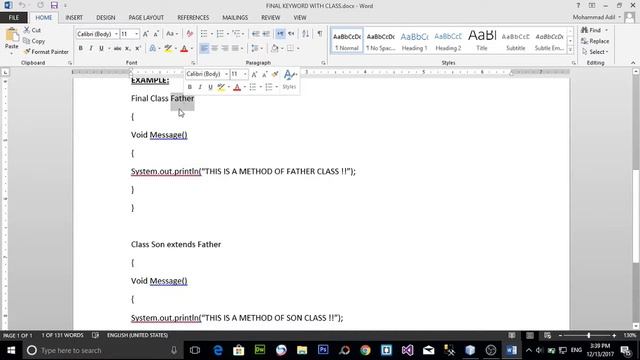The height and width of the screenshot is (360, 640).
Task: Switch to the PAGE LAYOUT tab
Action: coord(146,18)
